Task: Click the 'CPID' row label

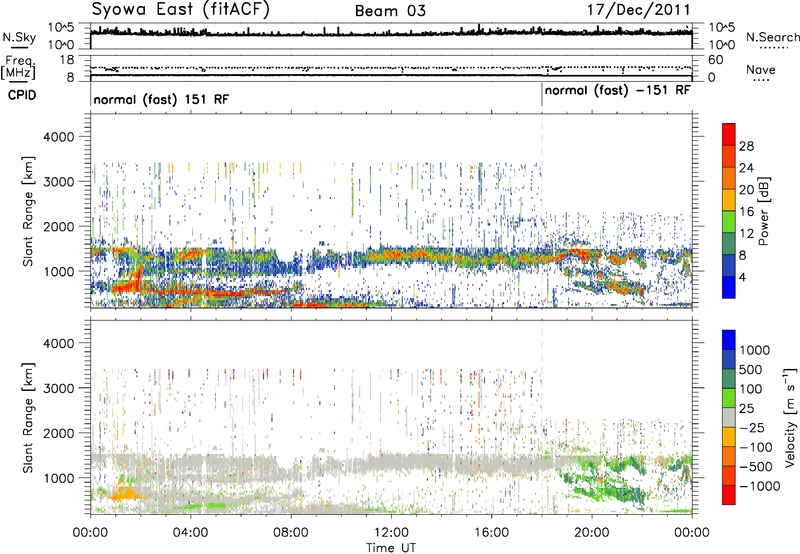Action: 22,95
